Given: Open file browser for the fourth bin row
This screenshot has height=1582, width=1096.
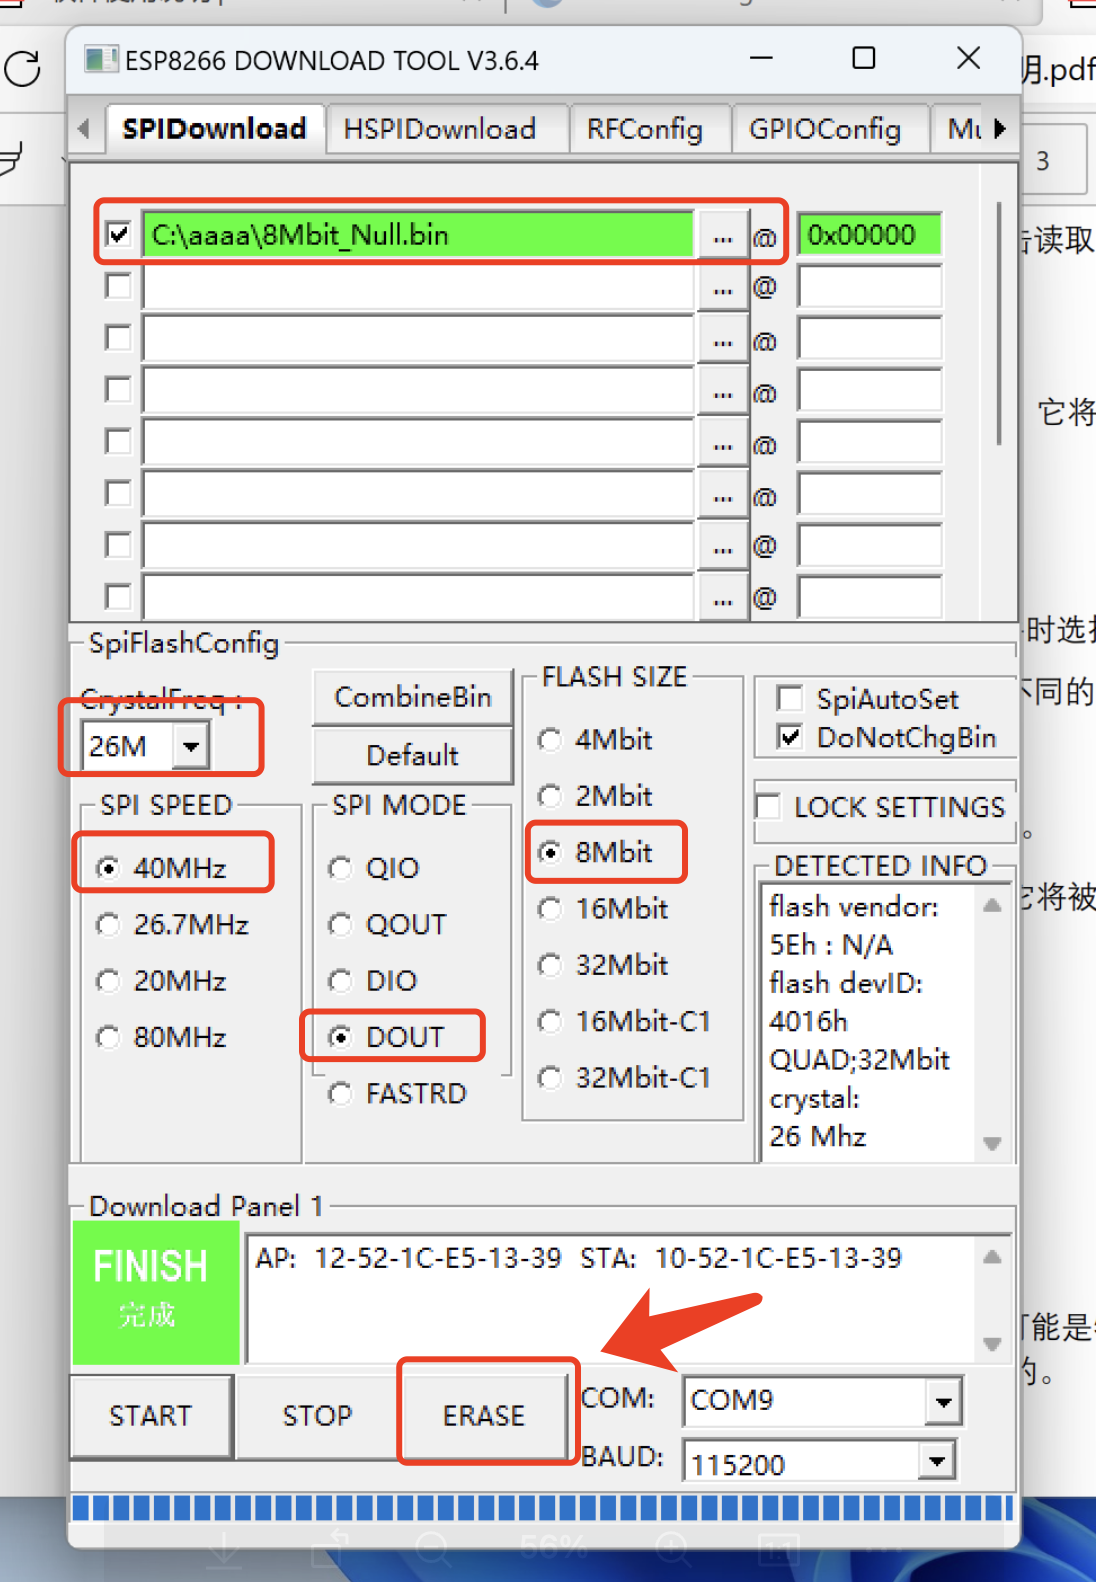Looking at the screenshot, I should pyautogui.click(x=723, y=393).
